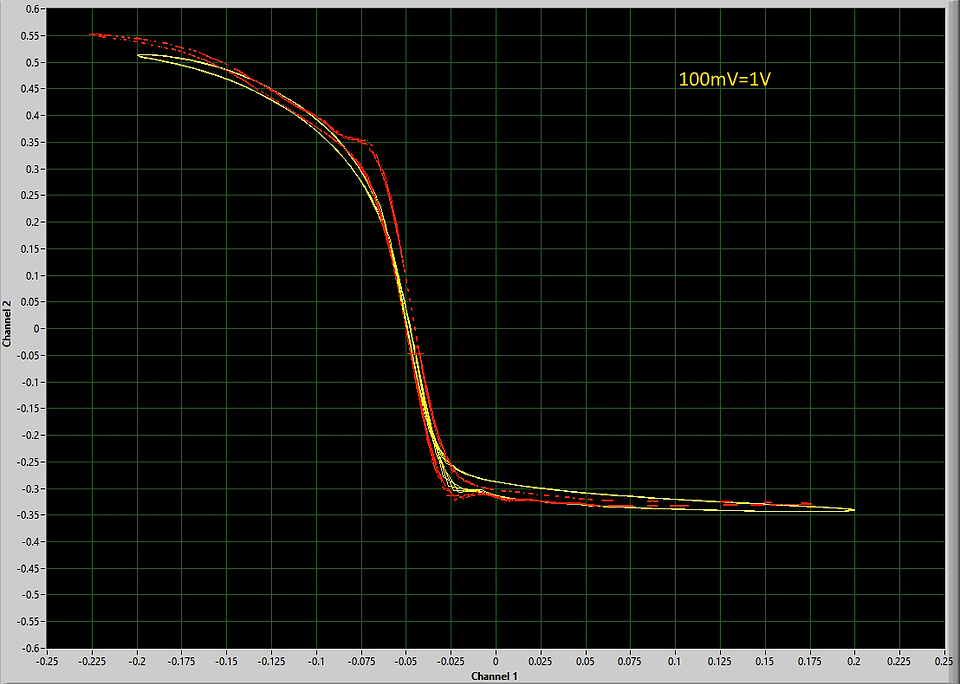This screenshot has width=960, height=684.
Task: Click the yellow 100mV=1V annotation text
Action: [x=723, y=79]
